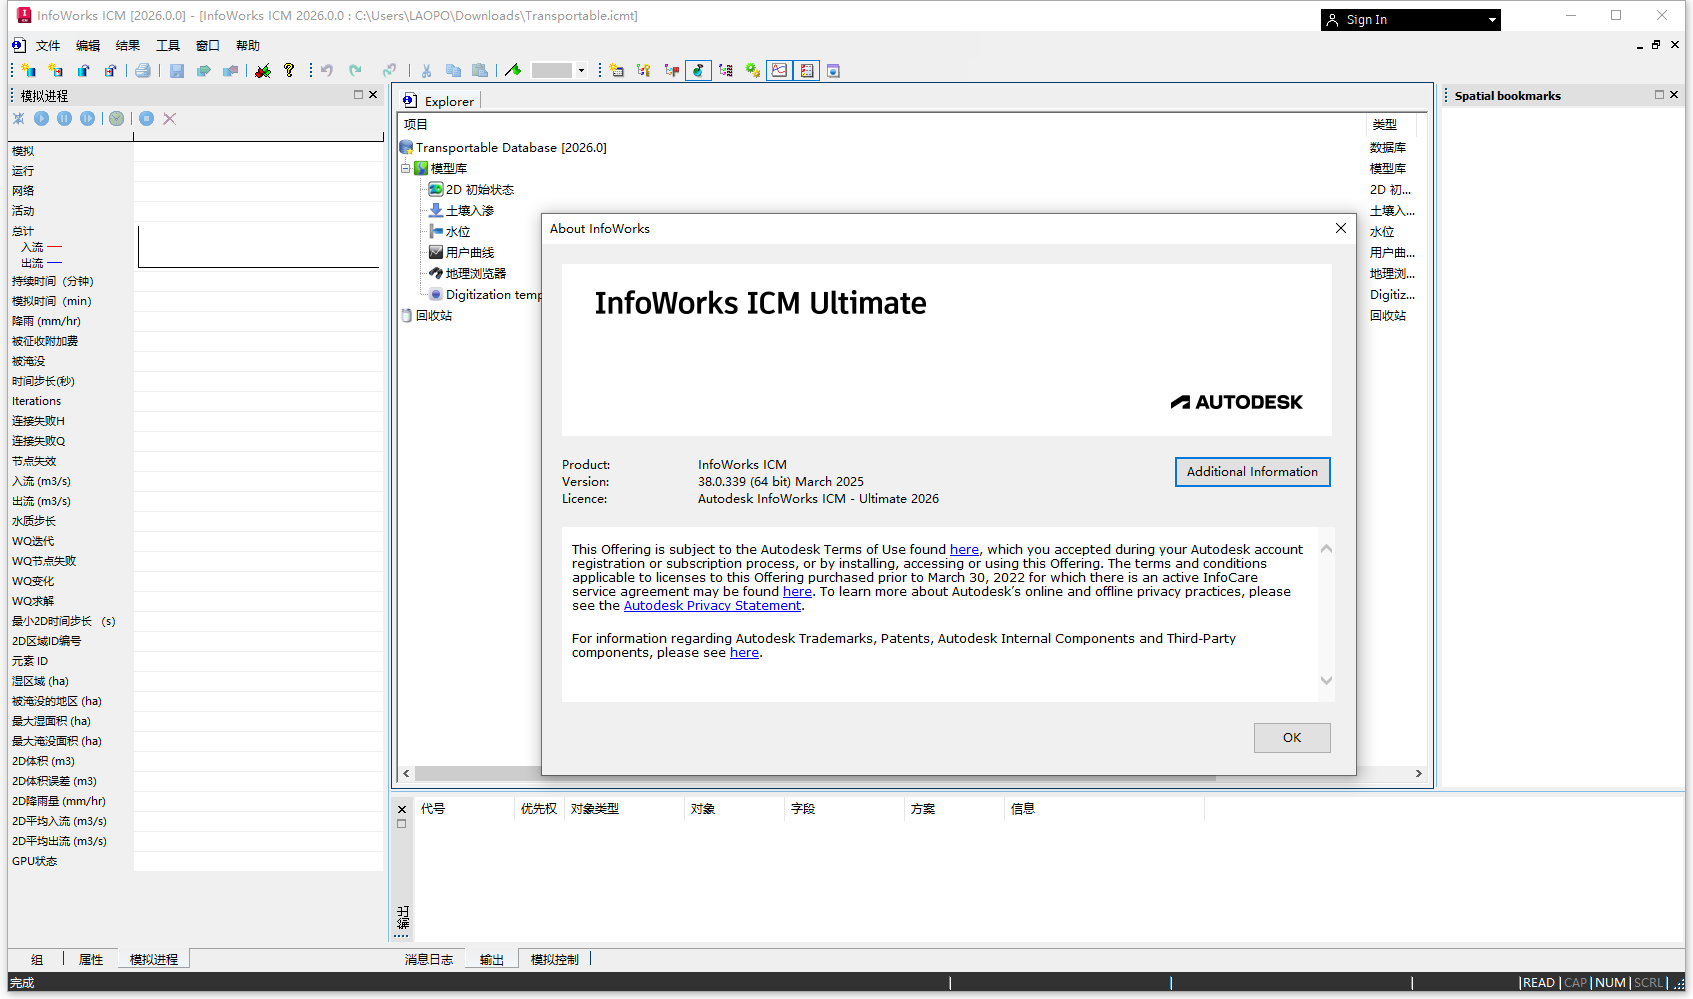Click the red X cancel icon in 模拟进程 toolbar
The width and height of the screenshot is (1693, 999).
click(170, 118)
